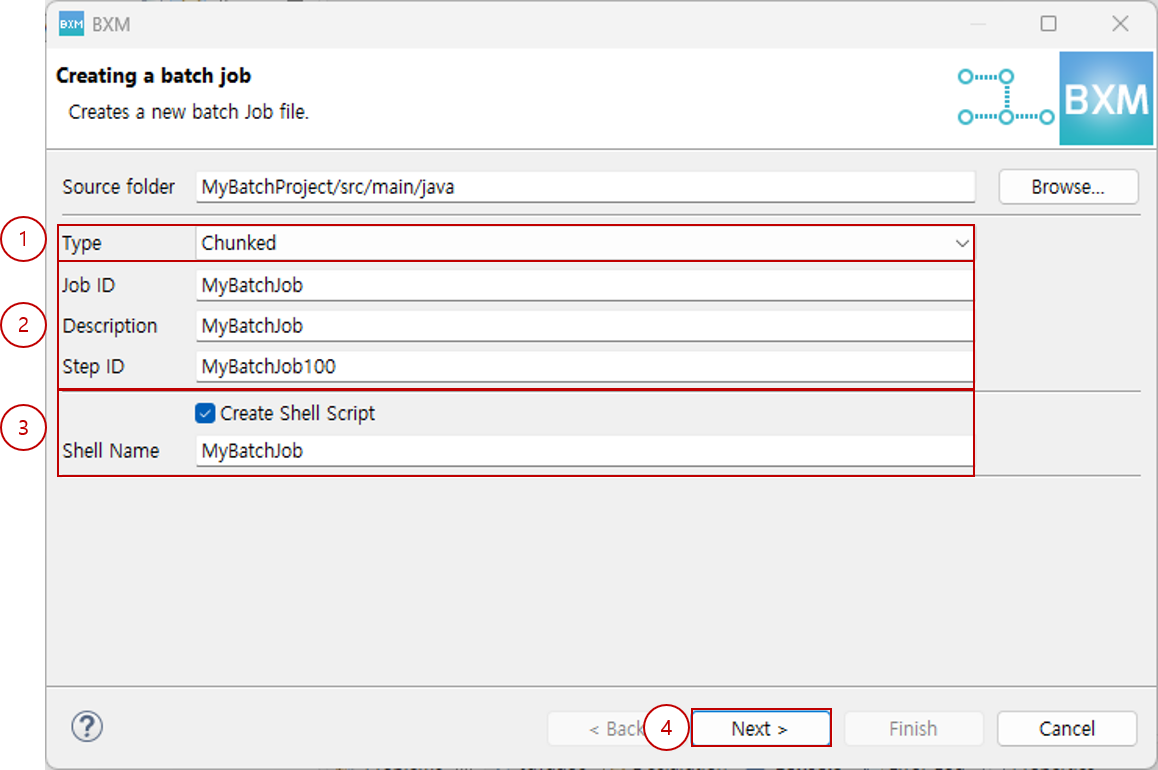Close the BXM dialog window
The height and width of the screenshot is (770, 1158).
(x=1120, y=24)
